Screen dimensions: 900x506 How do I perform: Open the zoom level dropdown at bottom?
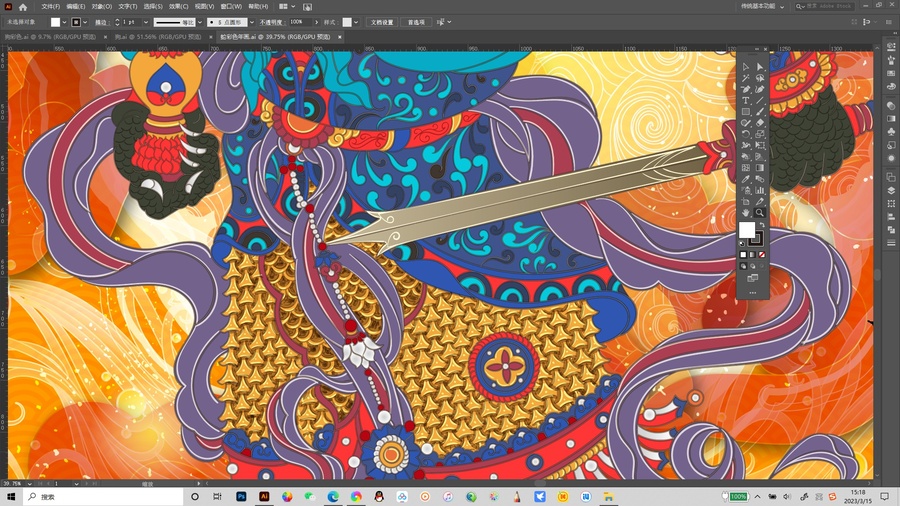30,484
